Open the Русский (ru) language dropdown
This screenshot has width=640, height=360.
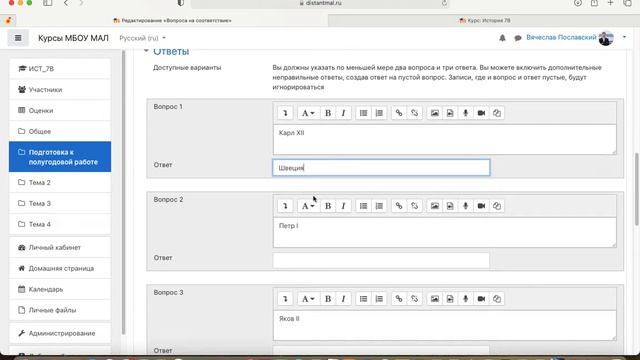(142, 38)
